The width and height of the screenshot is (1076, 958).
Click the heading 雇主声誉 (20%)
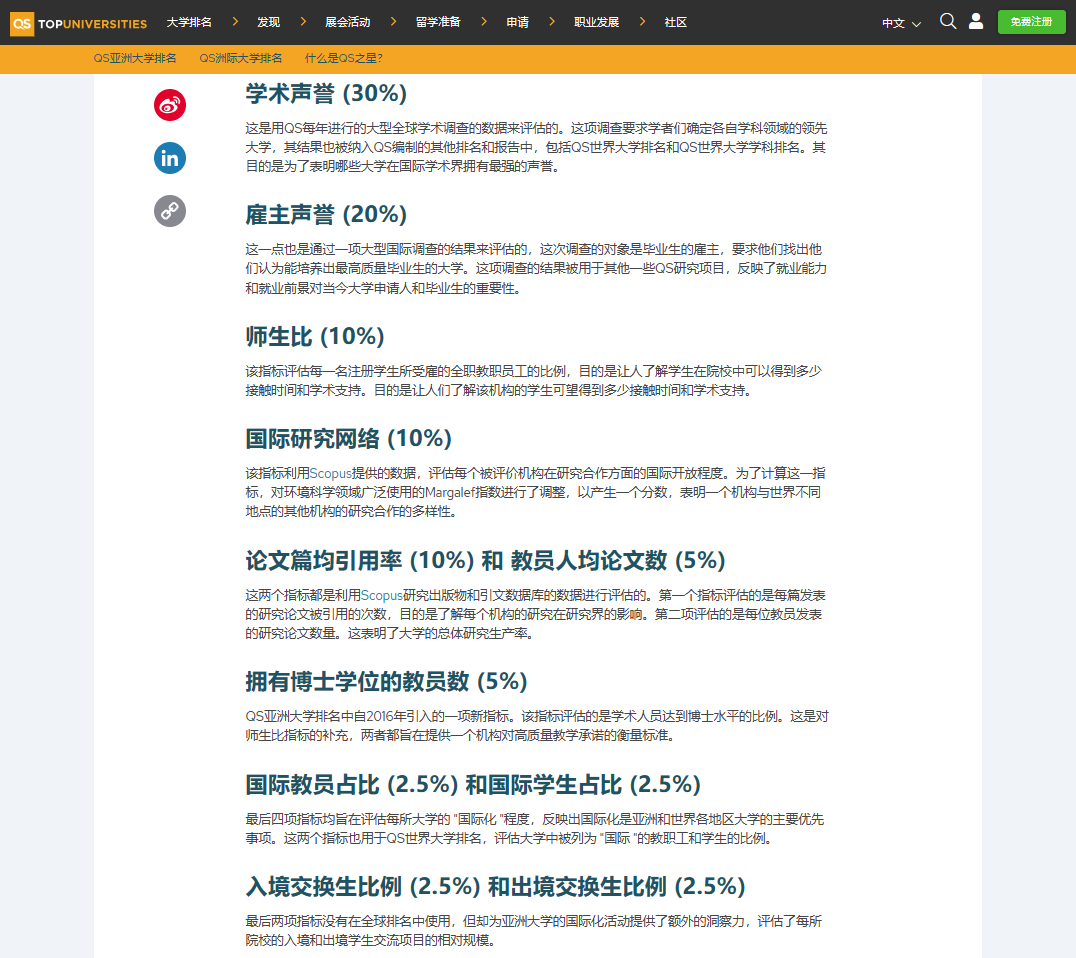(326, 215)
